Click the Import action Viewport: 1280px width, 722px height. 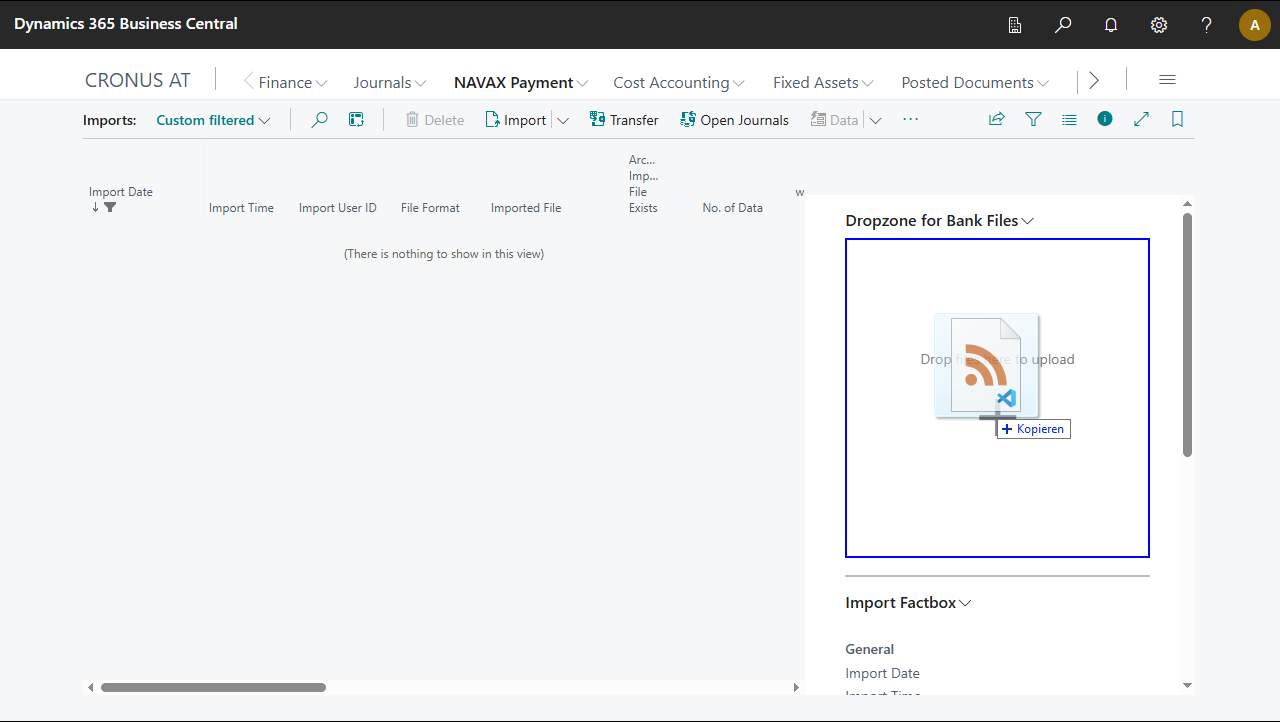pos(515,120)
